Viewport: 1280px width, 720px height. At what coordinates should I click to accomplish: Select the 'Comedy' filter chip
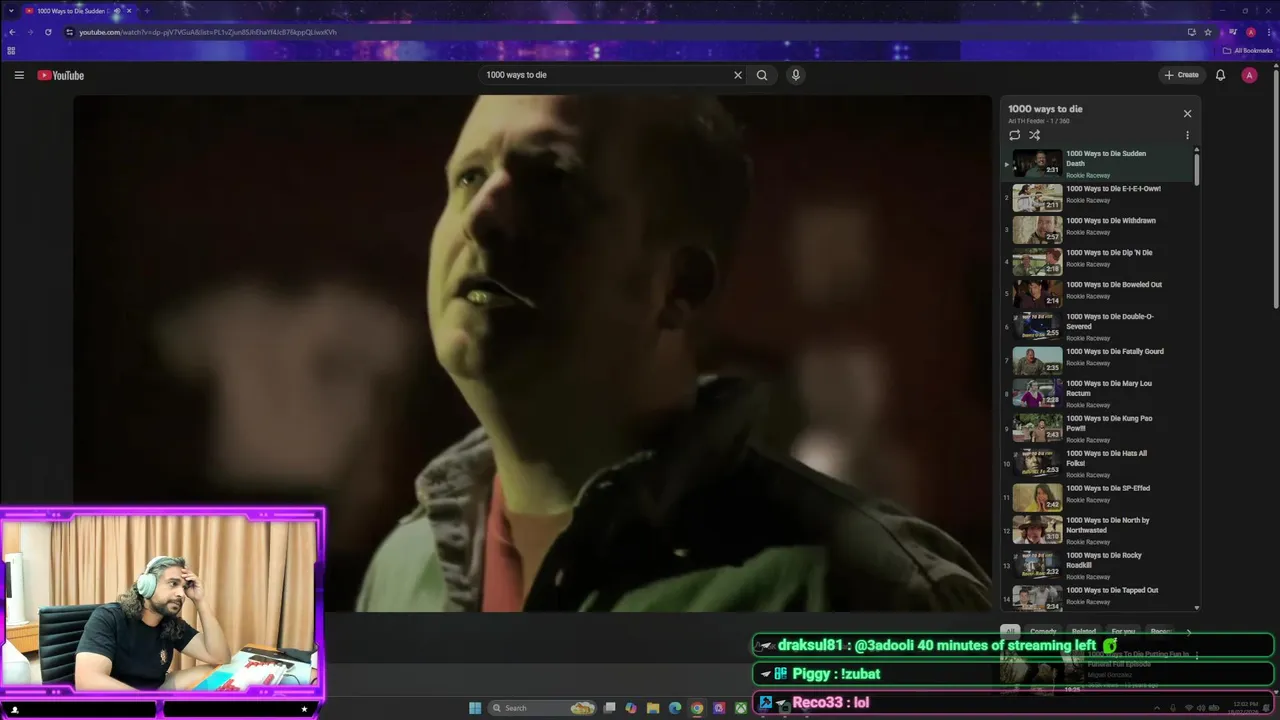[1043, 632]
